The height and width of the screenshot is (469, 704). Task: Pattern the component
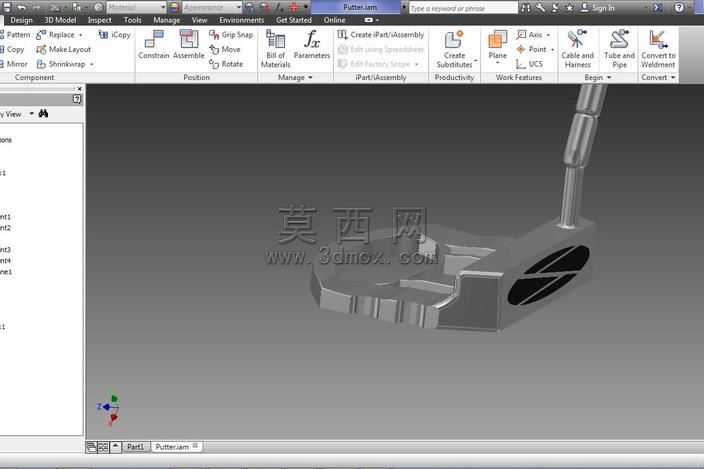pos(14,35)
